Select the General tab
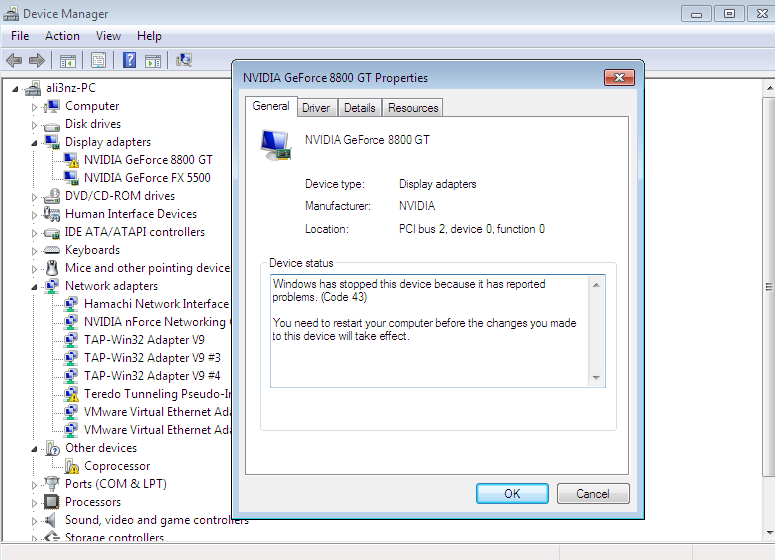This screenshot has height=560, width=775. pyautogui.click(x=271, y=106)
